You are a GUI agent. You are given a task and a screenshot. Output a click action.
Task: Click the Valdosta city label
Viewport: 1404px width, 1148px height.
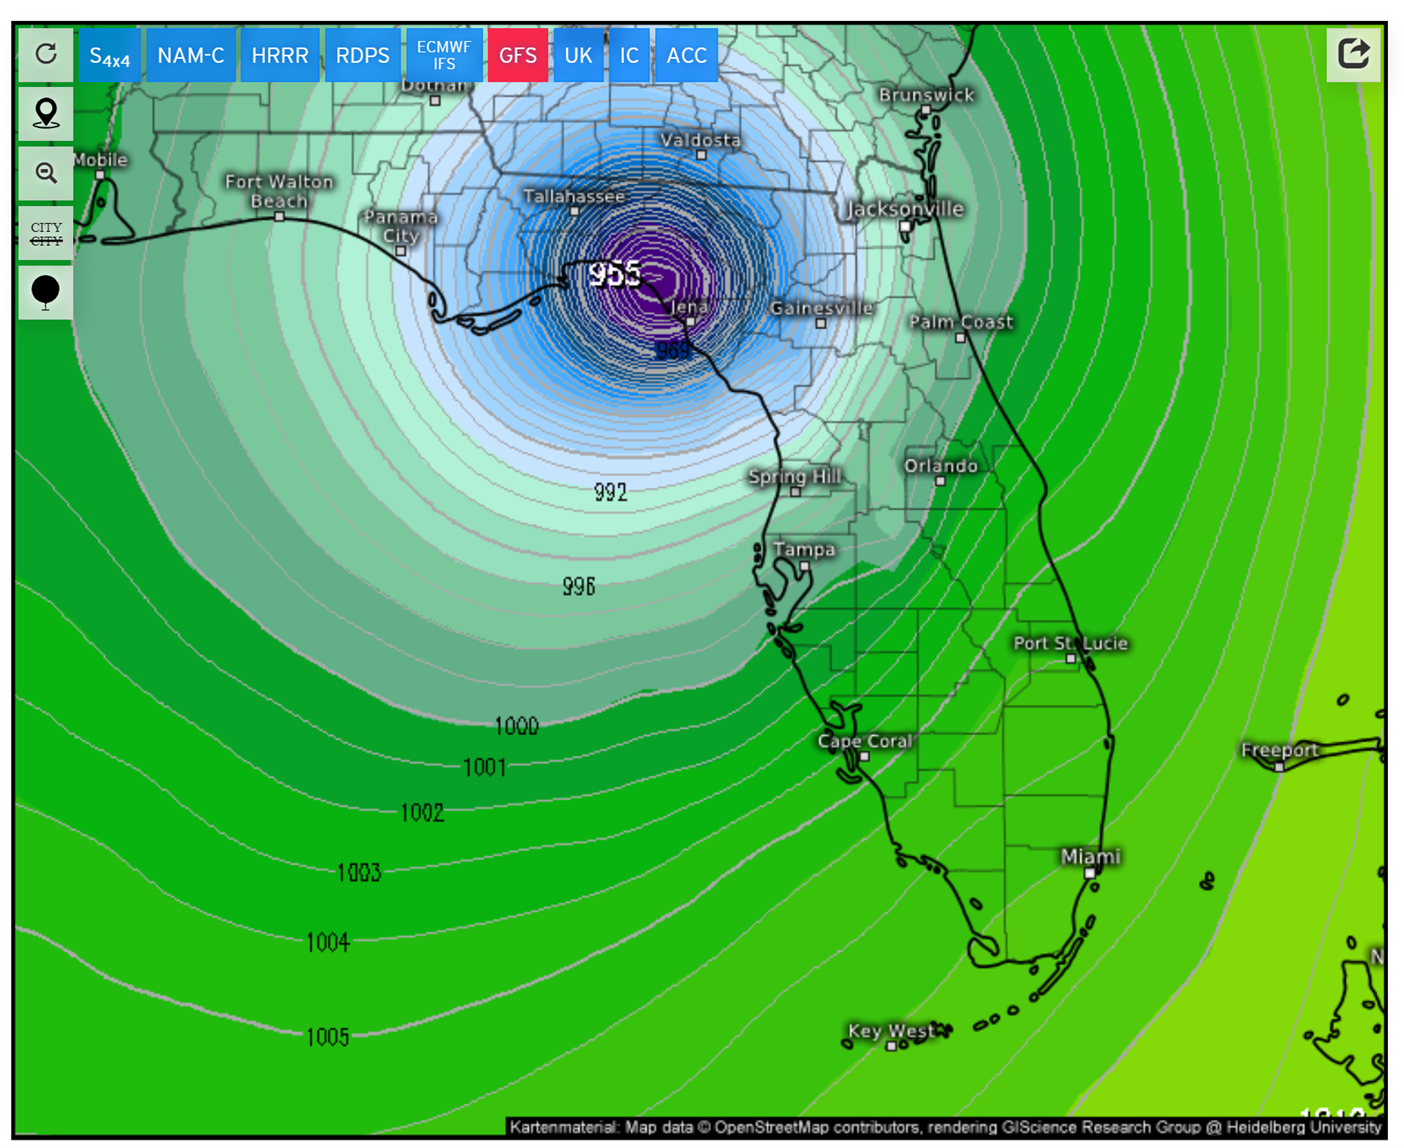tap(701, 140)
